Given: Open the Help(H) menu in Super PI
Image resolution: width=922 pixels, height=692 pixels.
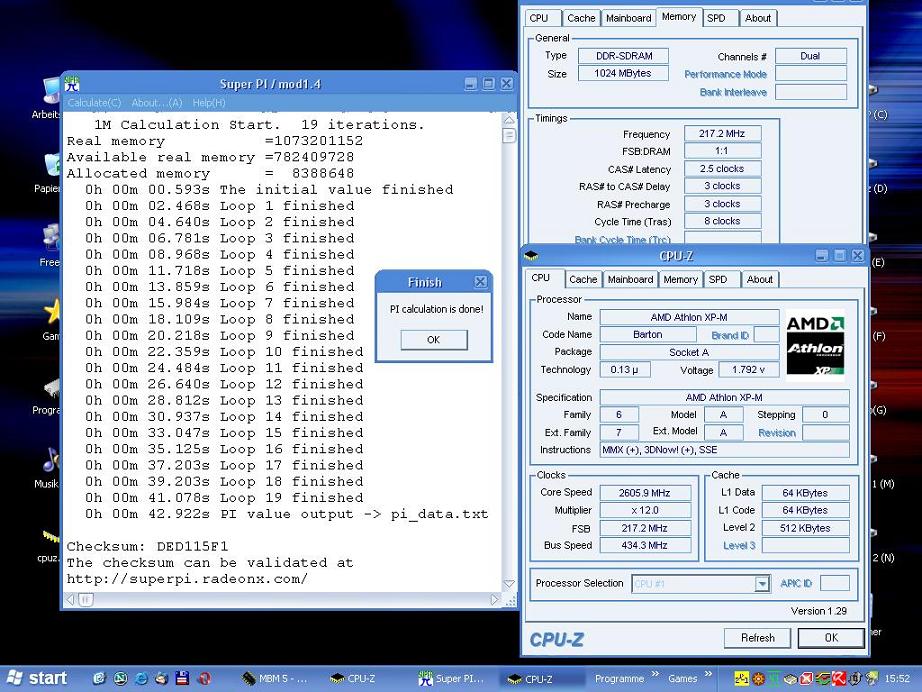Looking at the screenshot, I should [x=209, y=103].
